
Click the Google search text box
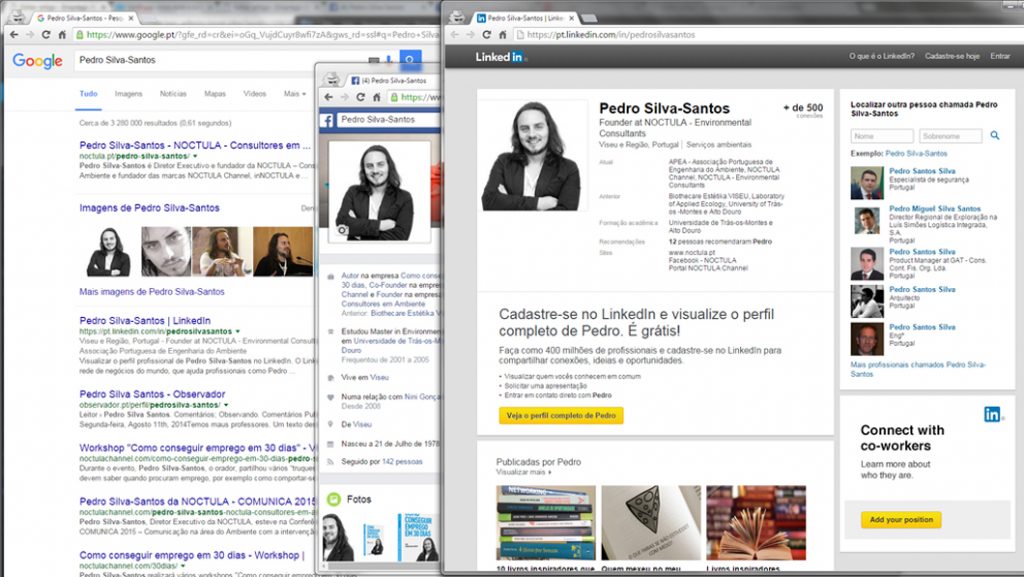coord(222,60)
